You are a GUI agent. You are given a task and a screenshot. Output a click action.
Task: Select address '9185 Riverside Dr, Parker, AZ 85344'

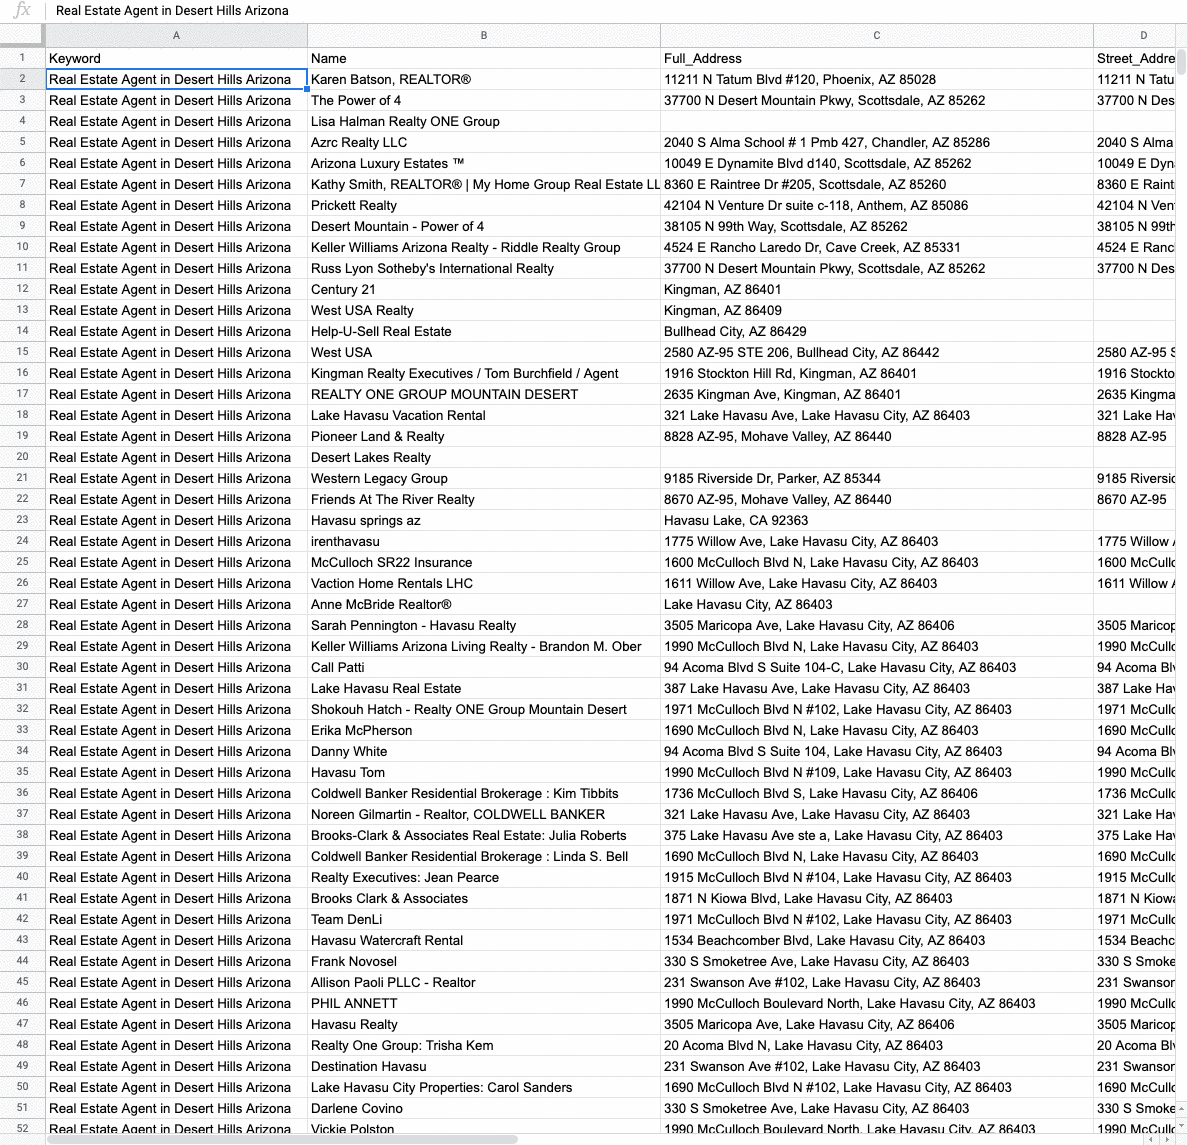tap(877, 478)
